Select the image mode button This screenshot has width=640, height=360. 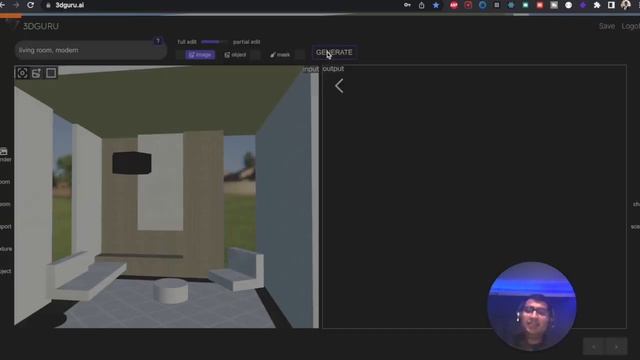coord(200,55)
